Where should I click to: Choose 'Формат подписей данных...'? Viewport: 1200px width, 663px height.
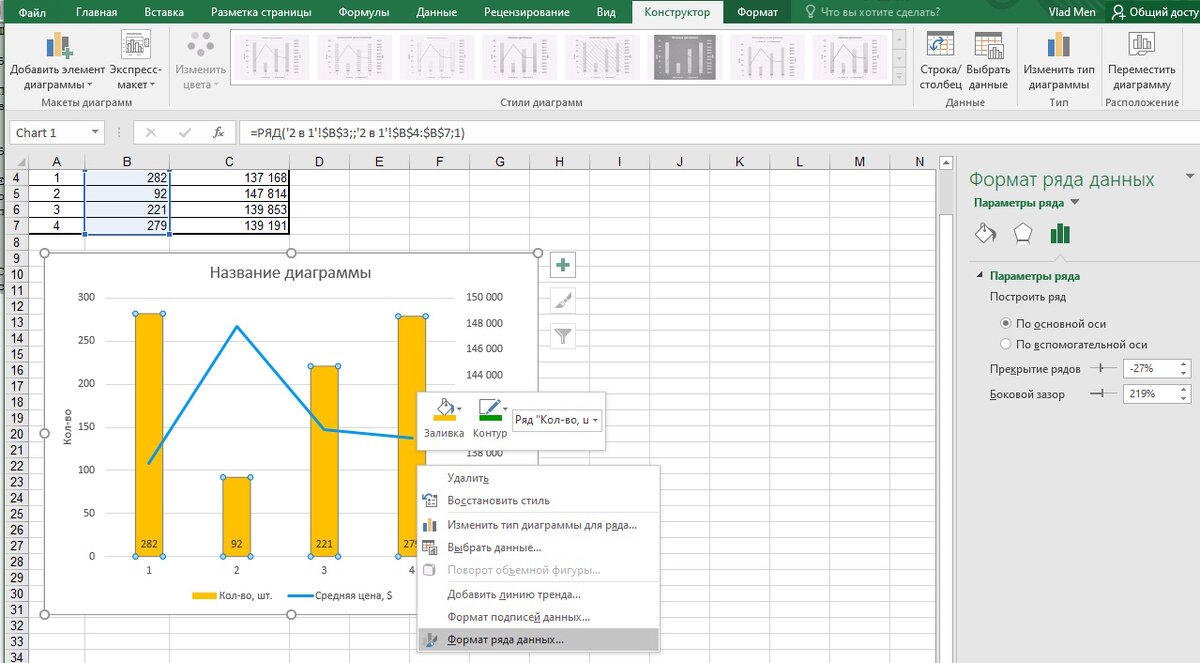pyautogui.click(x=538, y=617)
